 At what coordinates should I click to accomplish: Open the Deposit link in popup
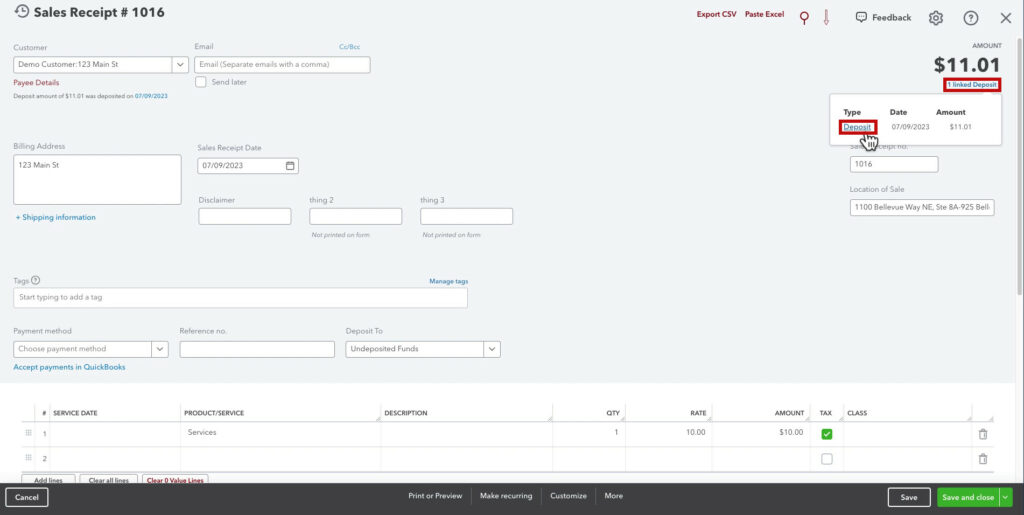click(x=857, y=127)
